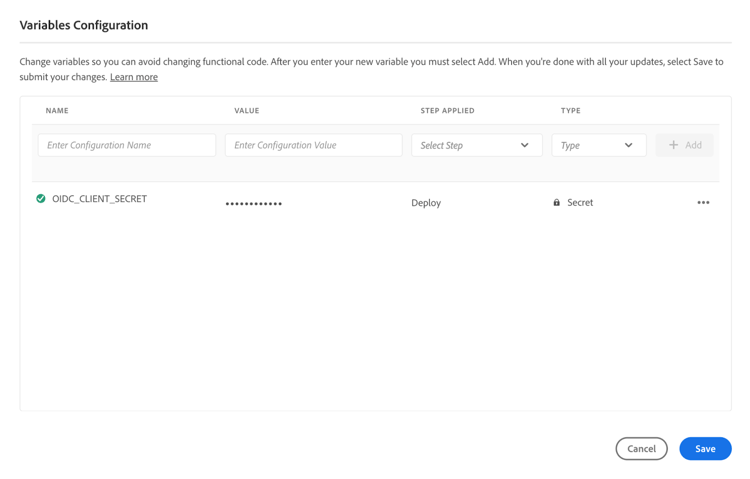The height and width of the screenshot is (479, 750).
Task: Click the green checkmark status icon
Action: point(41,199)
